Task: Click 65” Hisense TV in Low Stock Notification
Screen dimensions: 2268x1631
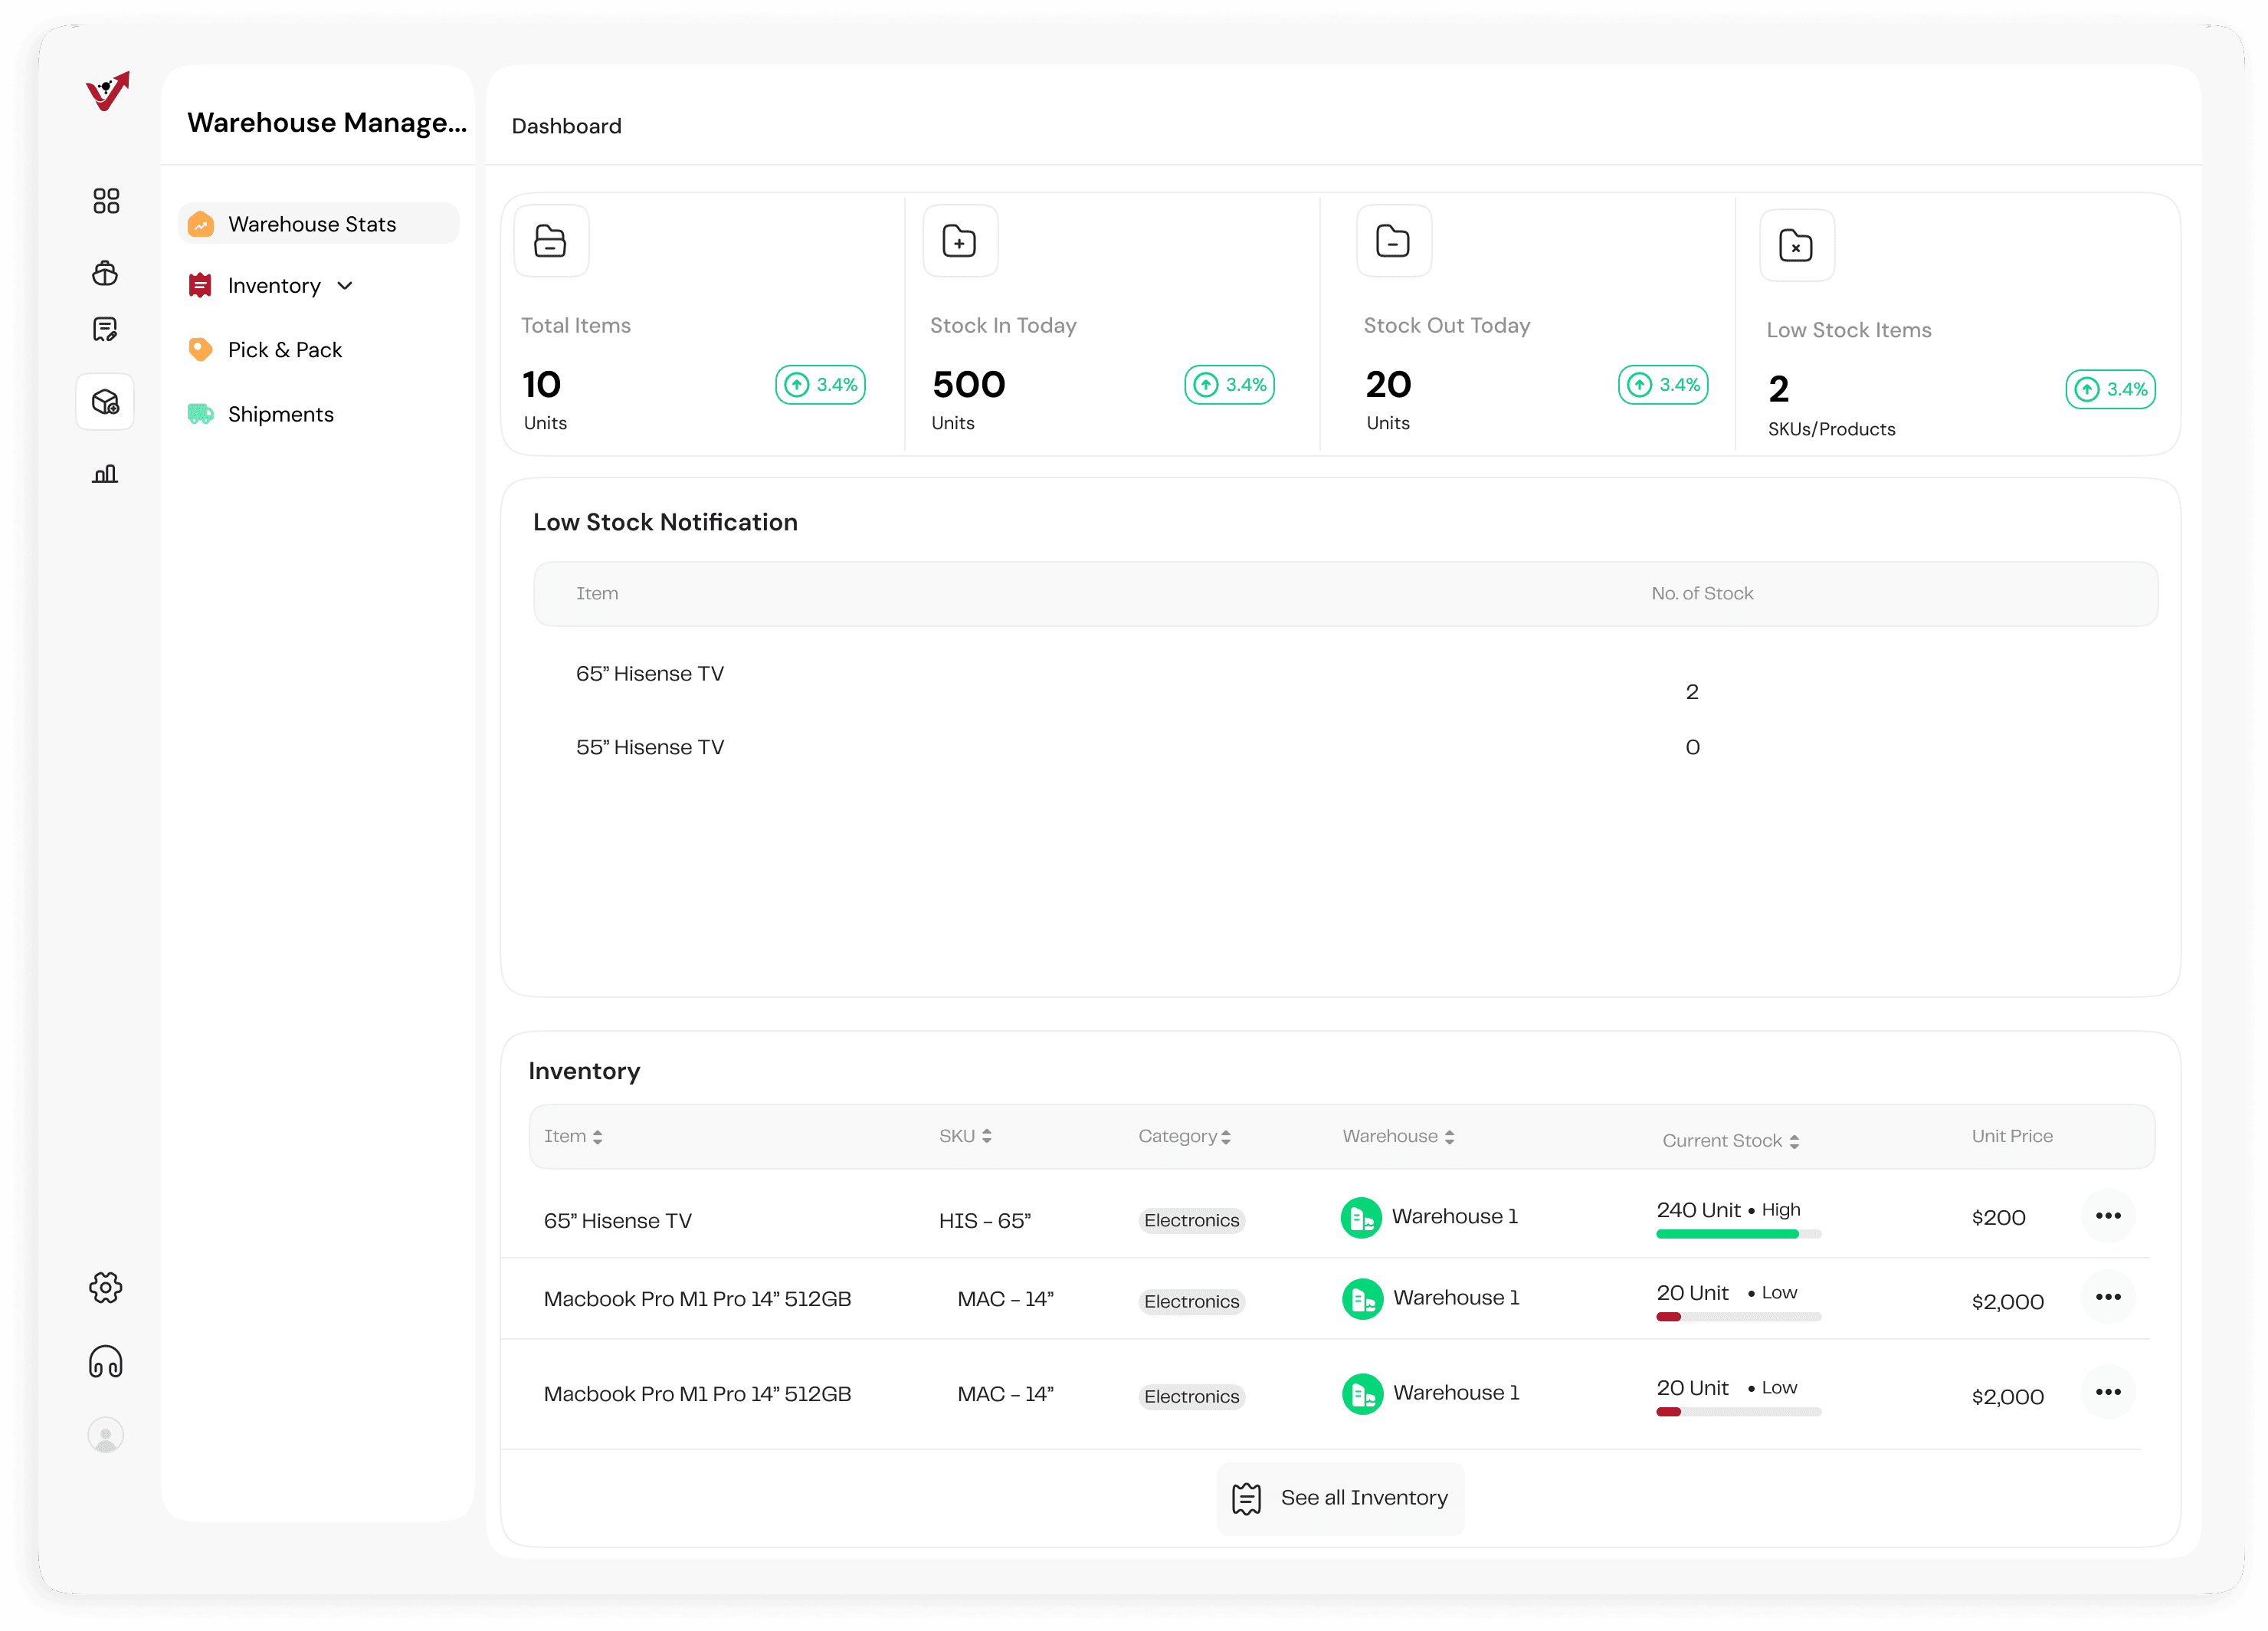Action: point(650,674)
